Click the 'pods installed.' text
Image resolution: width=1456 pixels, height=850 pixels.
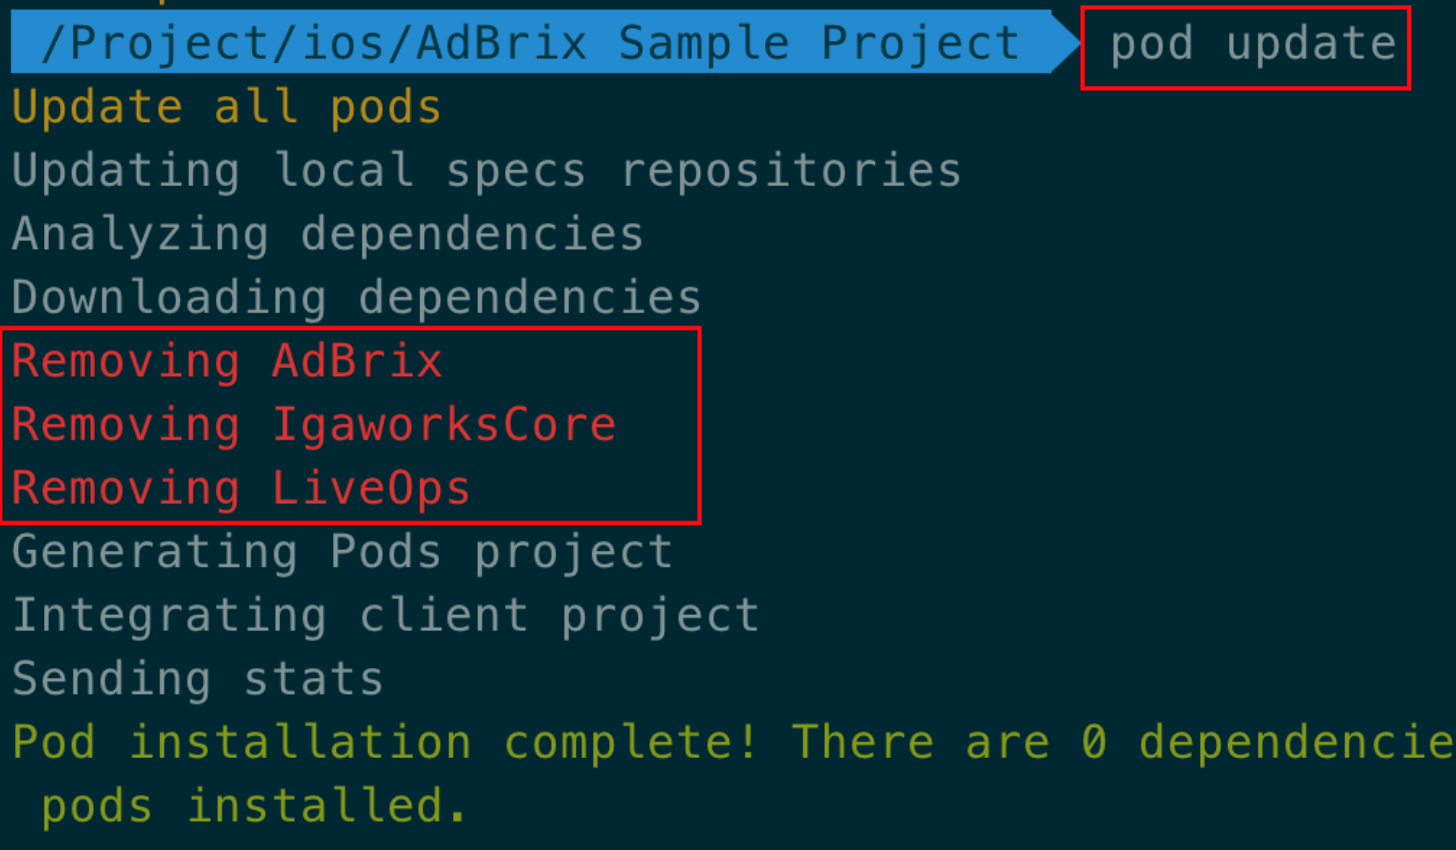tap(254, 807)
